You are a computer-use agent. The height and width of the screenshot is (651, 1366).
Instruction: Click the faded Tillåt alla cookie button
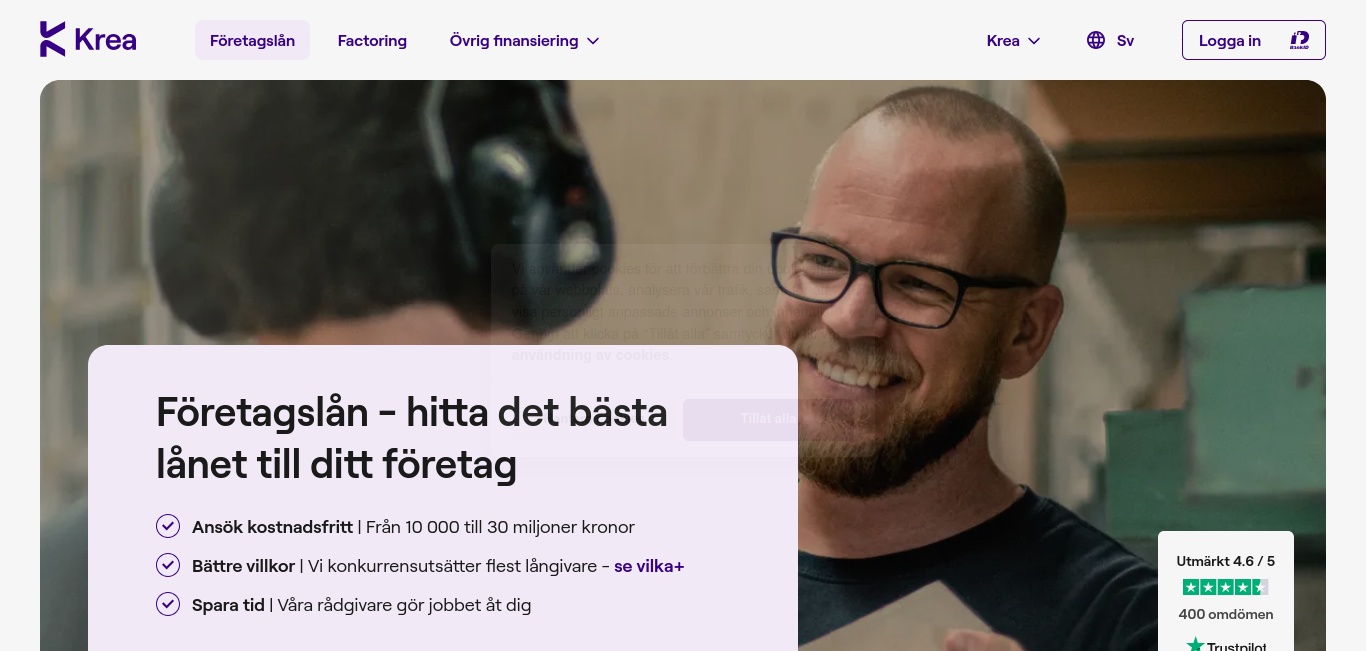click(769, 419)
